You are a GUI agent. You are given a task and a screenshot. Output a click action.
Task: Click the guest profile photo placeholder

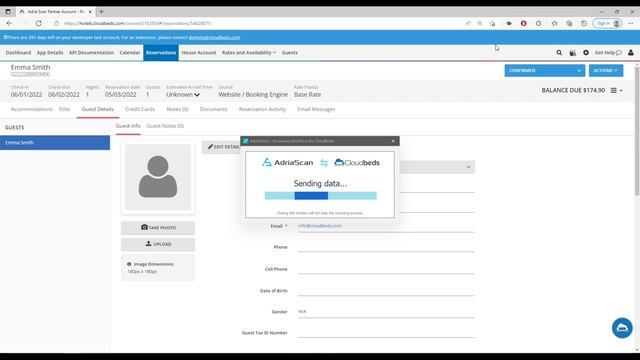tap(158, 177)
